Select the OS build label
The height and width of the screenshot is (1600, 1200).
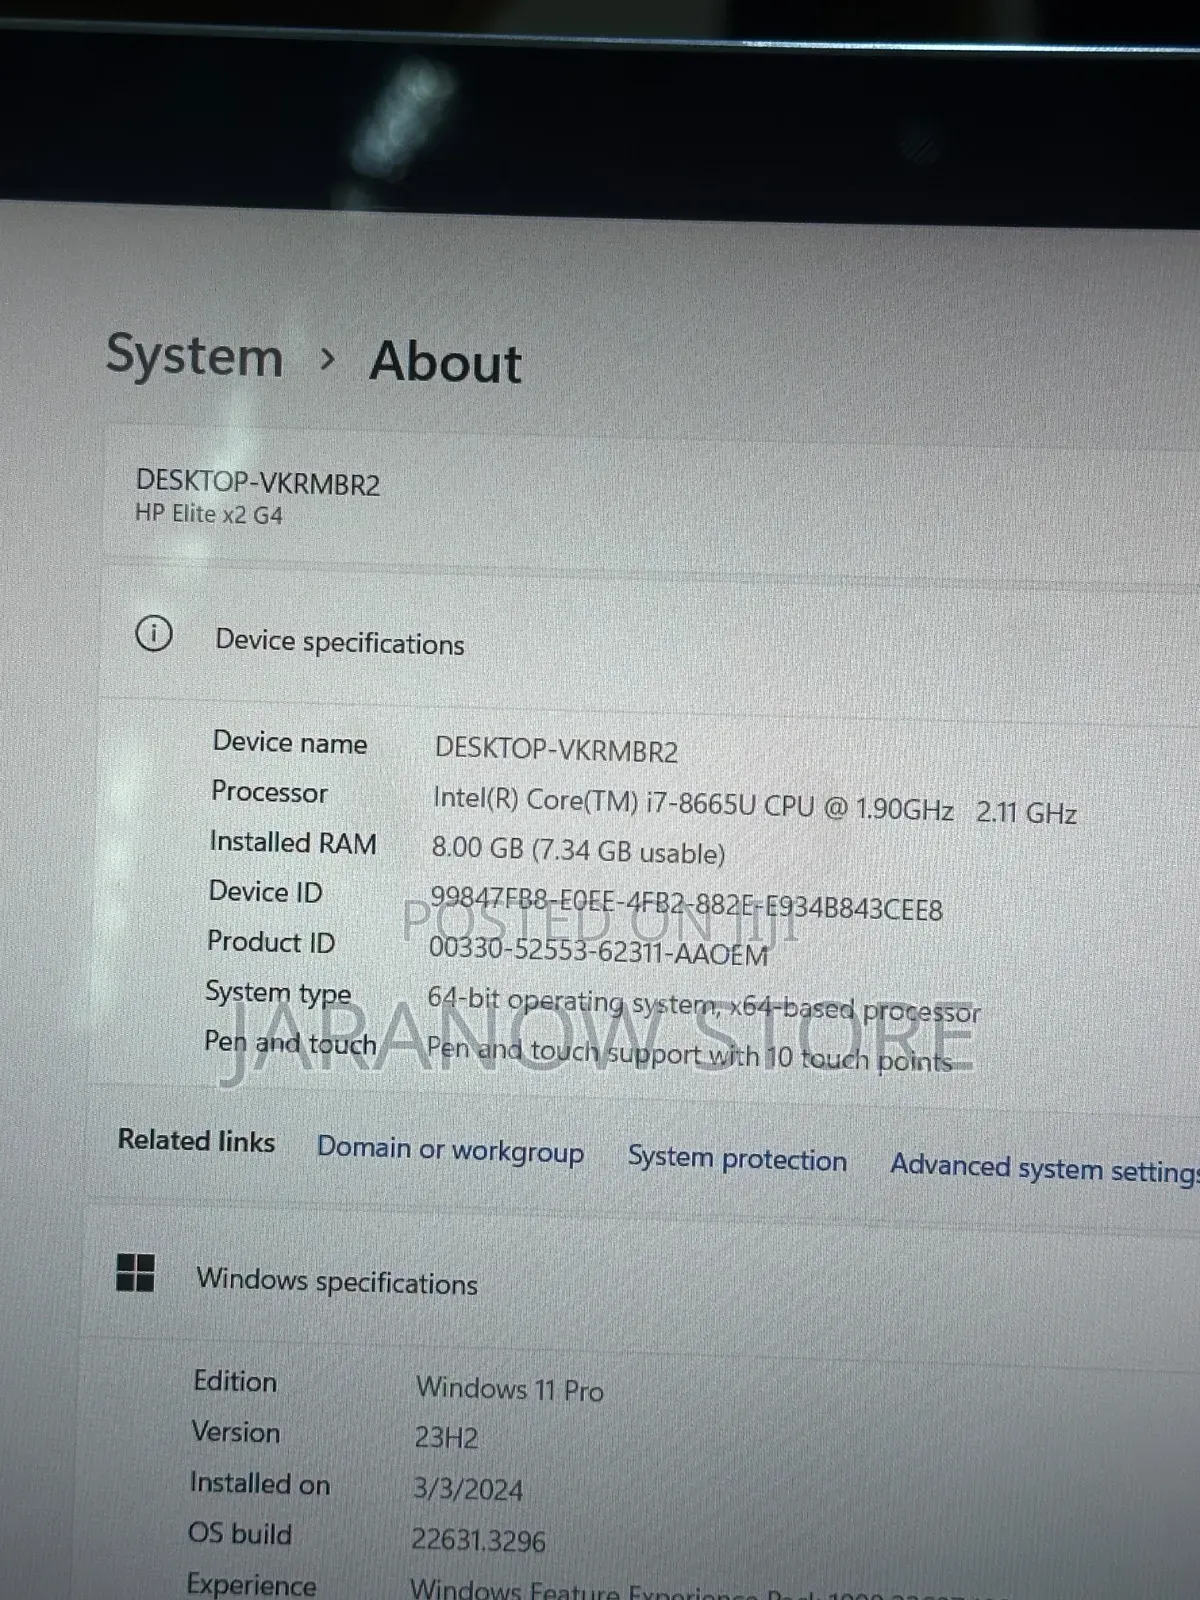(x=240, y=1534)
